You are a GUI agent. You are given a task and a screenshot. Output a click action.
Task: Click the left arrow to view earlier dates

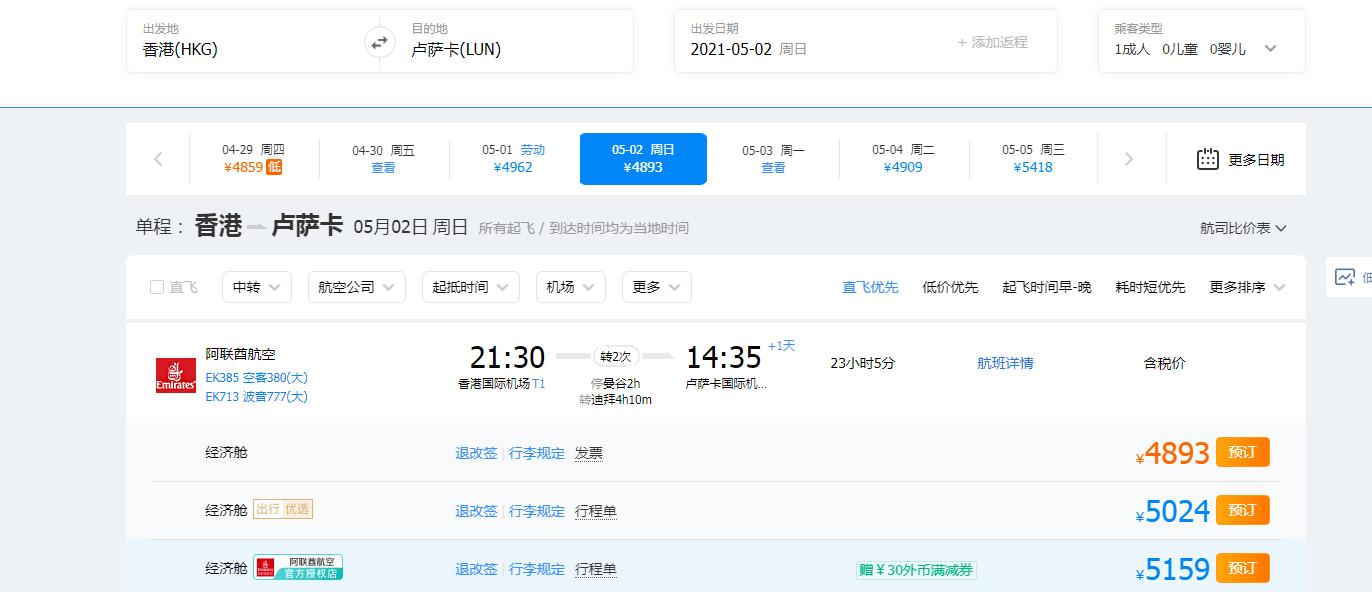pos(156,158)
